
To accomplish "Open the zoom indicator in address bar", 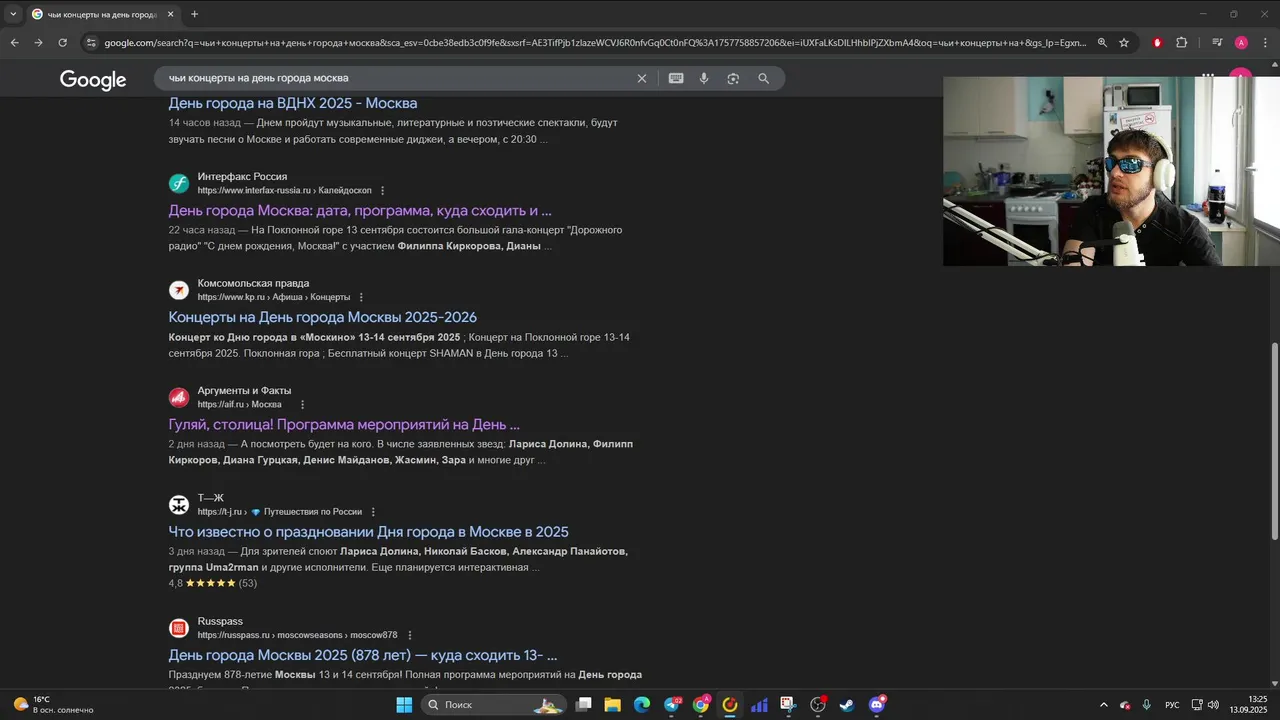I will pyautogui.click(x=1102, y=43).
